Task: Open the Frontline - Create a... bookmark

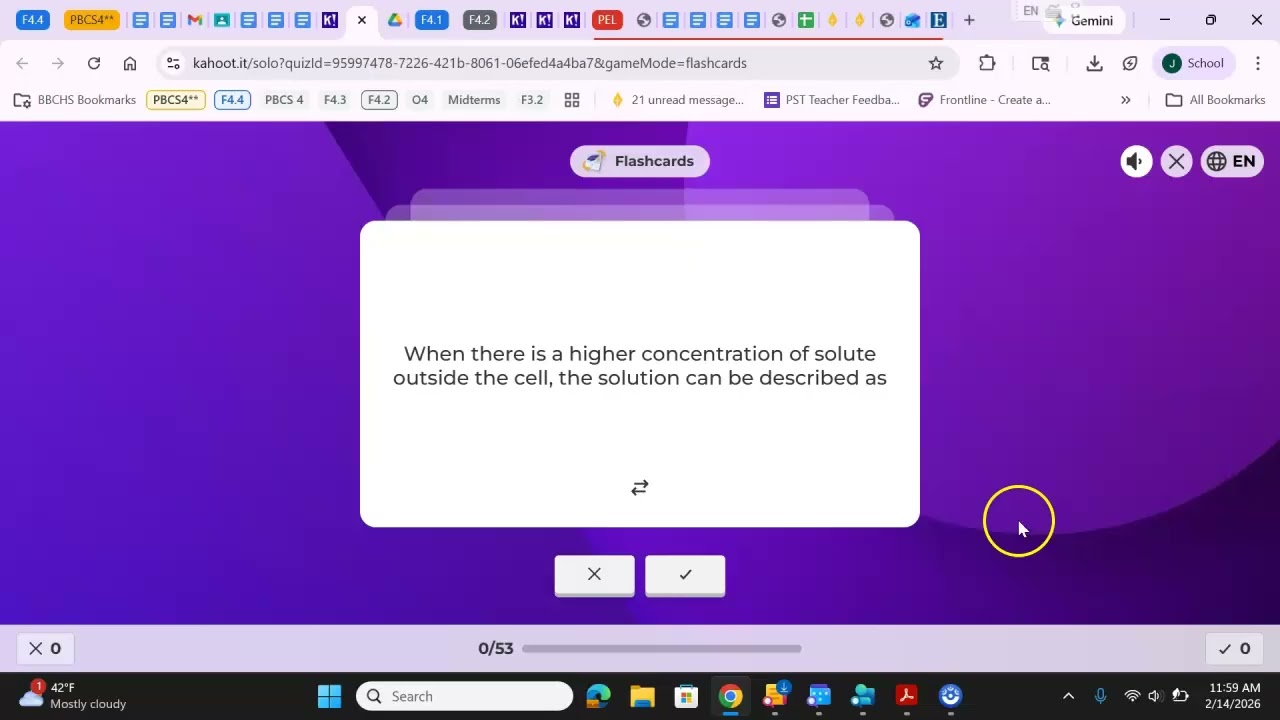Action: coord(984,100)
